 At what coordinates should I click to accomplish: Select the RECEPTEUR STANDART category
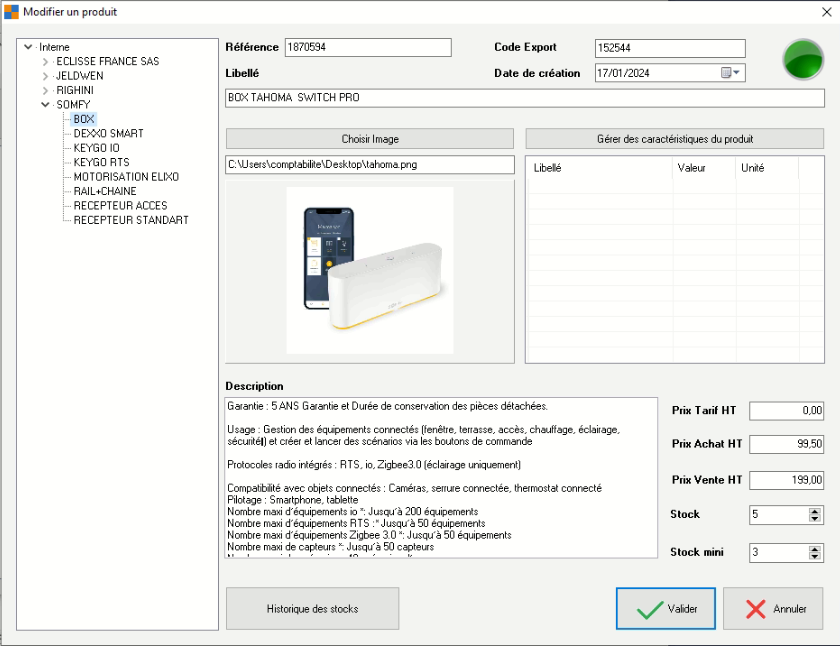[131, 220]
